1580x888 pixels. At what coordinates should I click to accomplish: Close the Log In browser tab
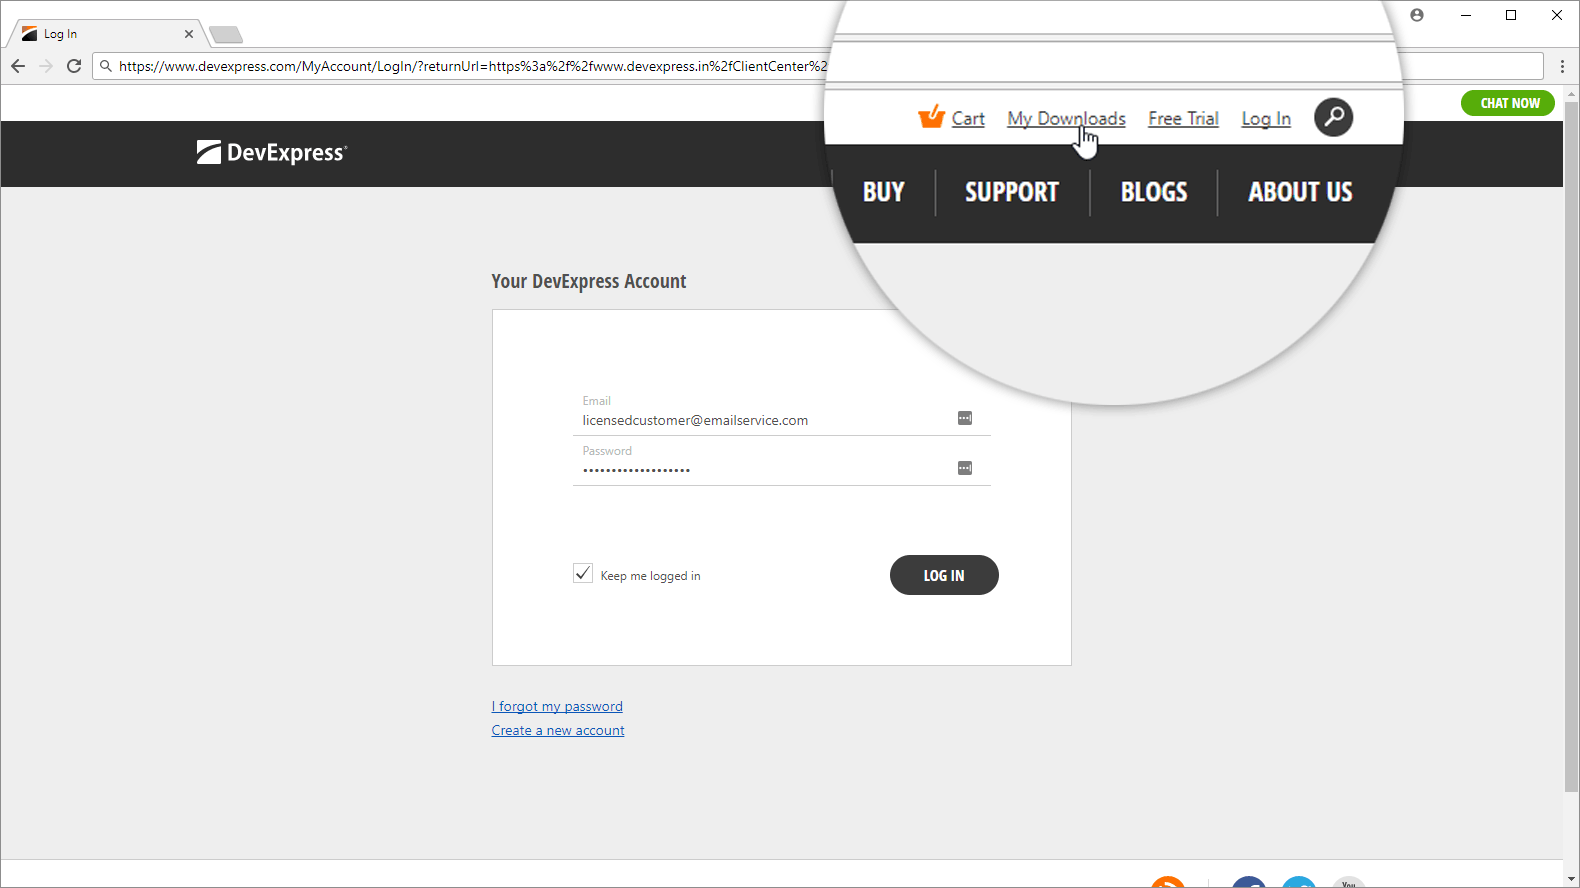click(x=189, y=34)
